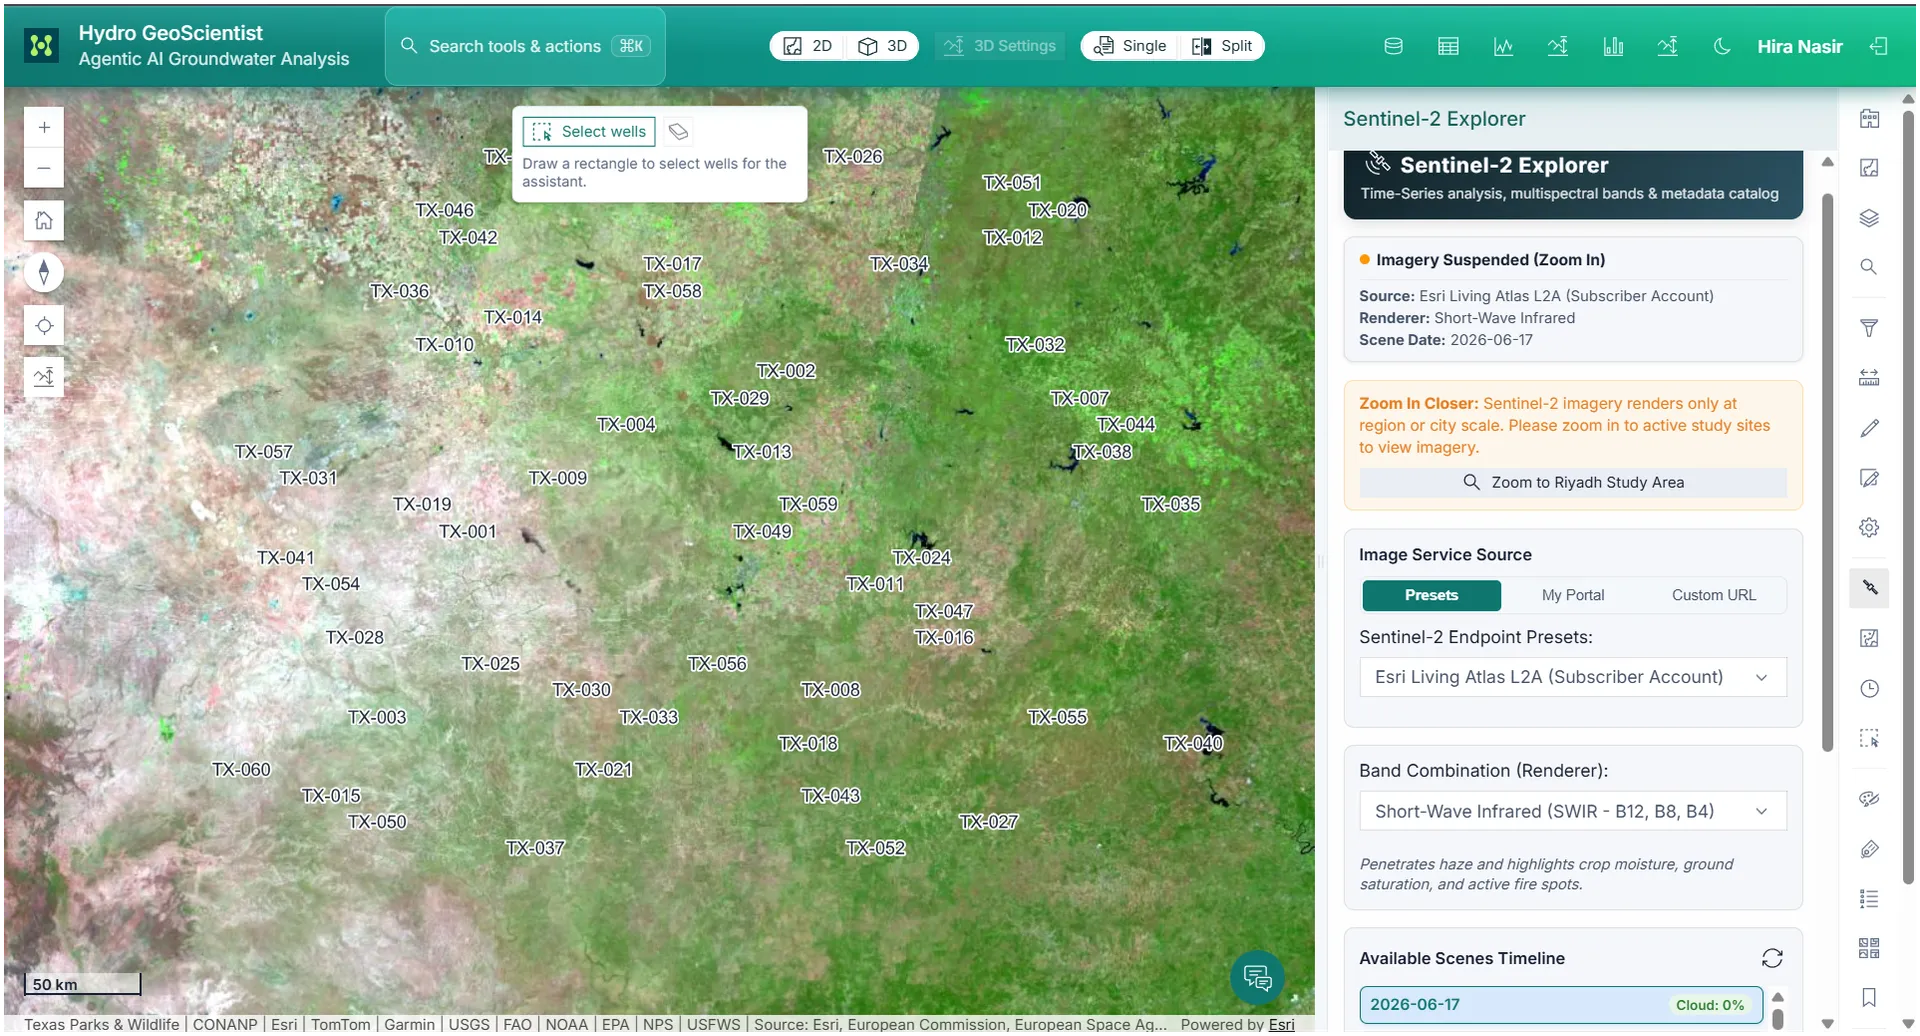Go to the map home extent
Image resolution: width=1920 pixels, height=1036 pixels.
click(x=44, y=220)
